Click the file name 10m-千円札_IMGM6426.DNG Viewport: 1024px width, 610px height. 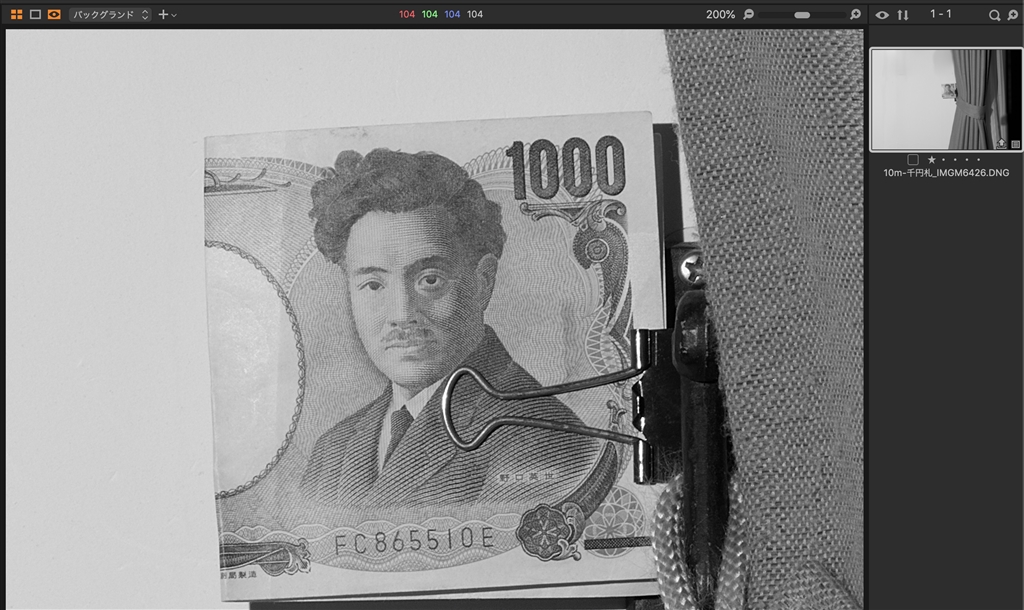coord(946,173)
